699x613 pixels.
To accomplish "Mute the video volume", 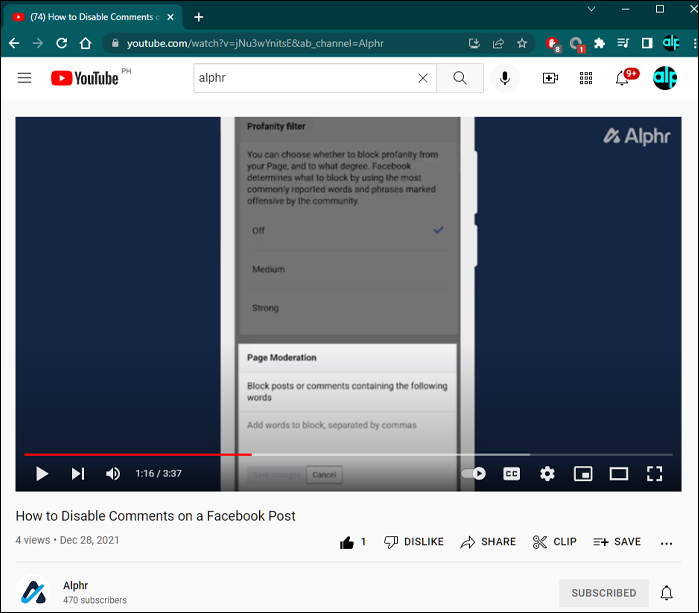I will pyautogui.click(x=113, y=473).
